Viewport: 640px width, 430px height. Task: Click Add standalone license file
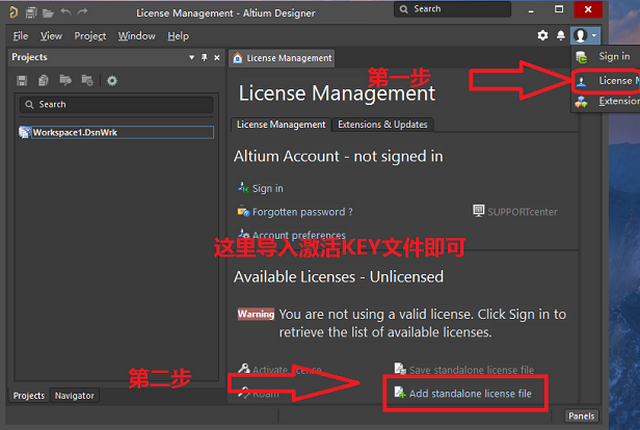tap(470, 394)
